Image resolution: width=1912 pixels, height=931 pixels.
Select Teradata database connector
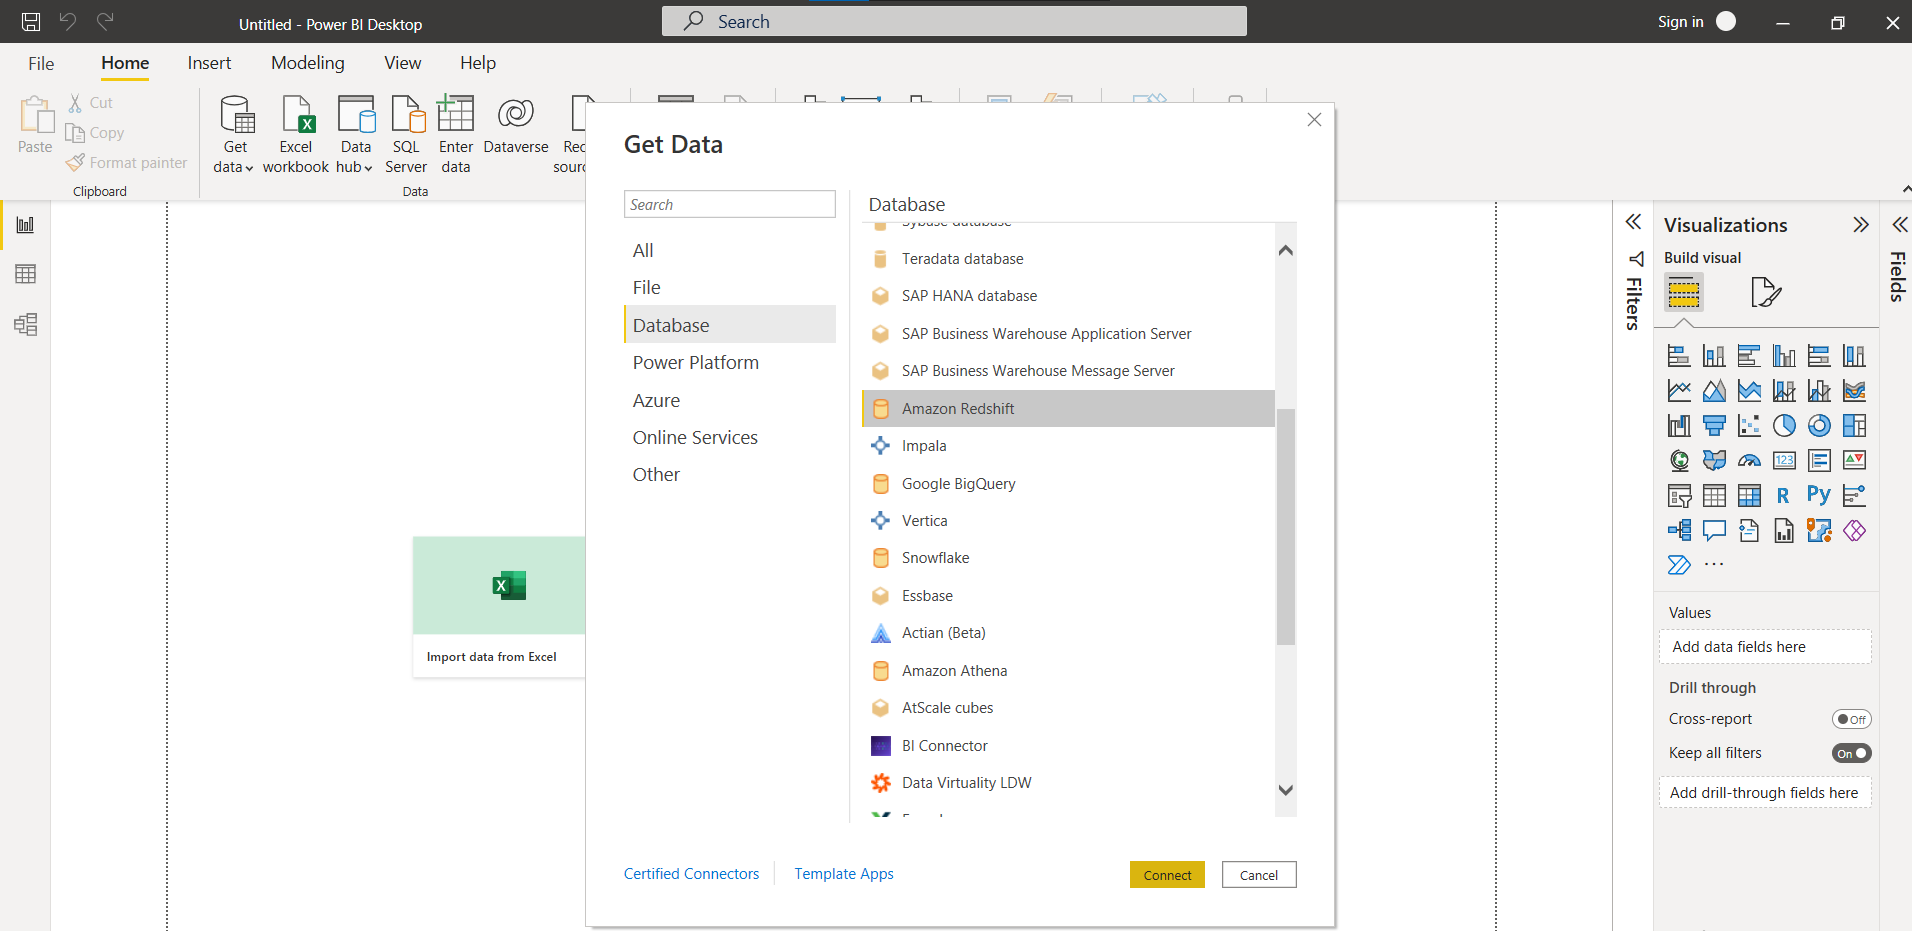click(1068, 258)
